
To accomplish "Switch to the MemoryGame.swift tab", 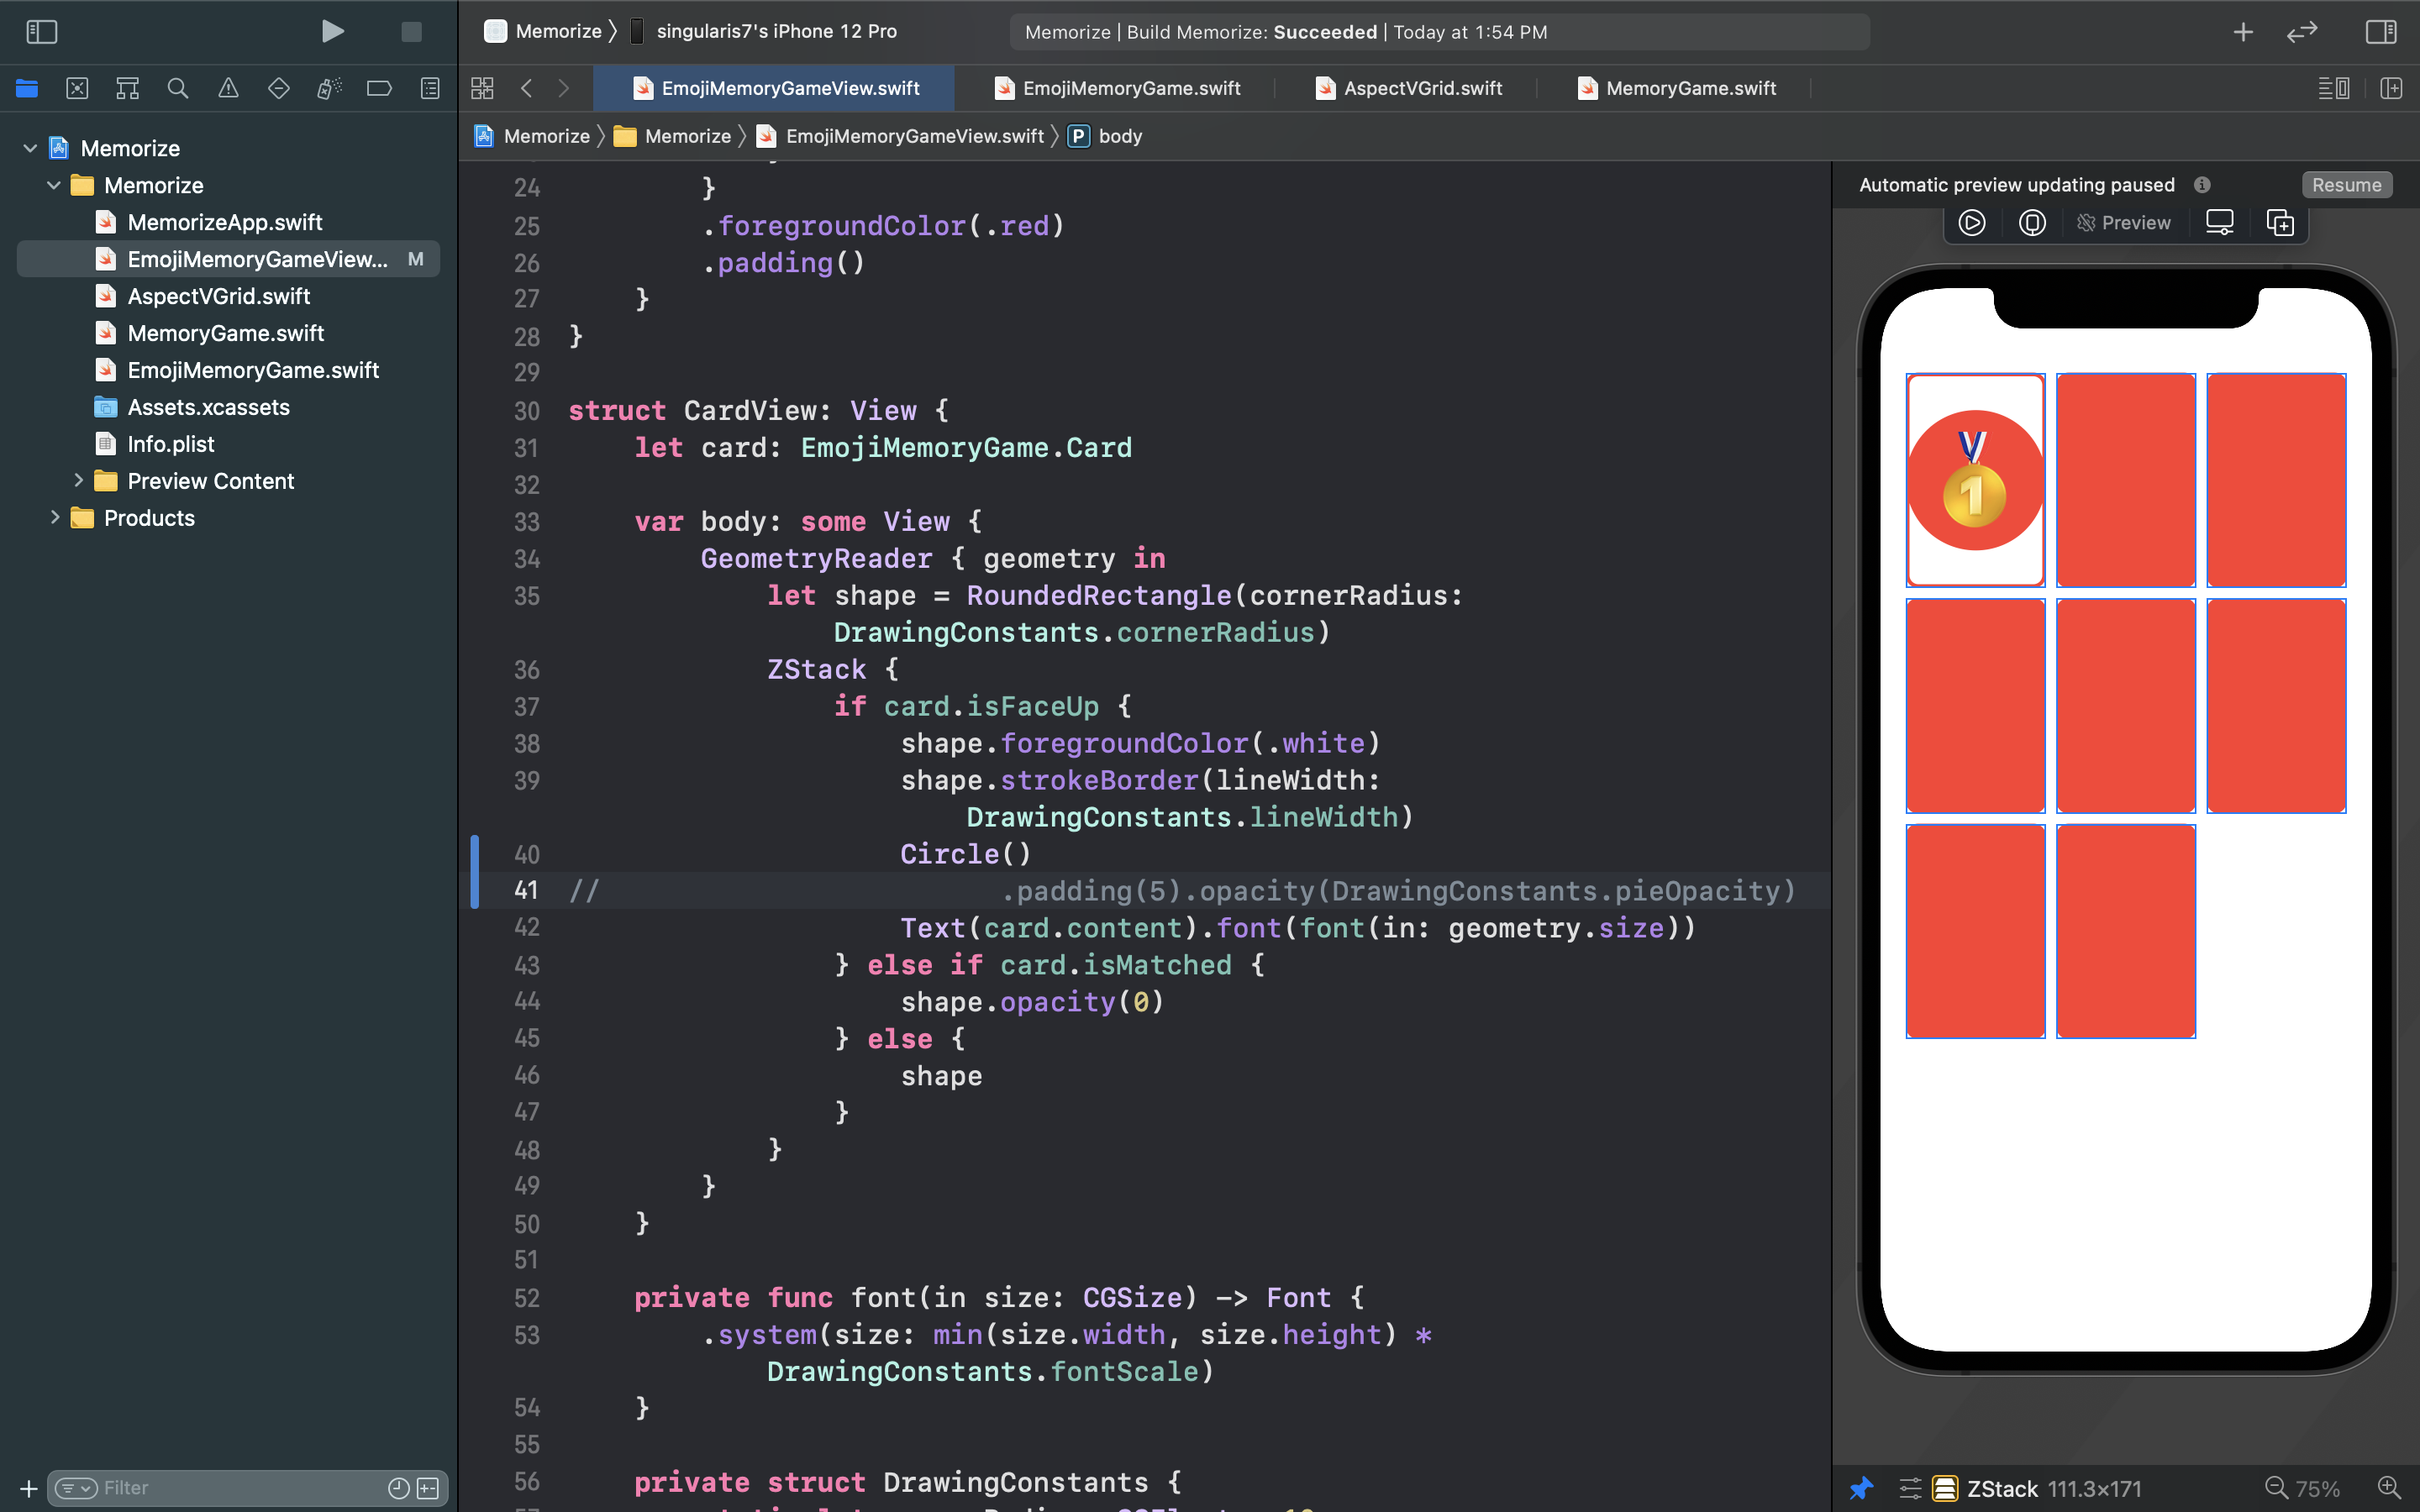I will pos(1689,88).
